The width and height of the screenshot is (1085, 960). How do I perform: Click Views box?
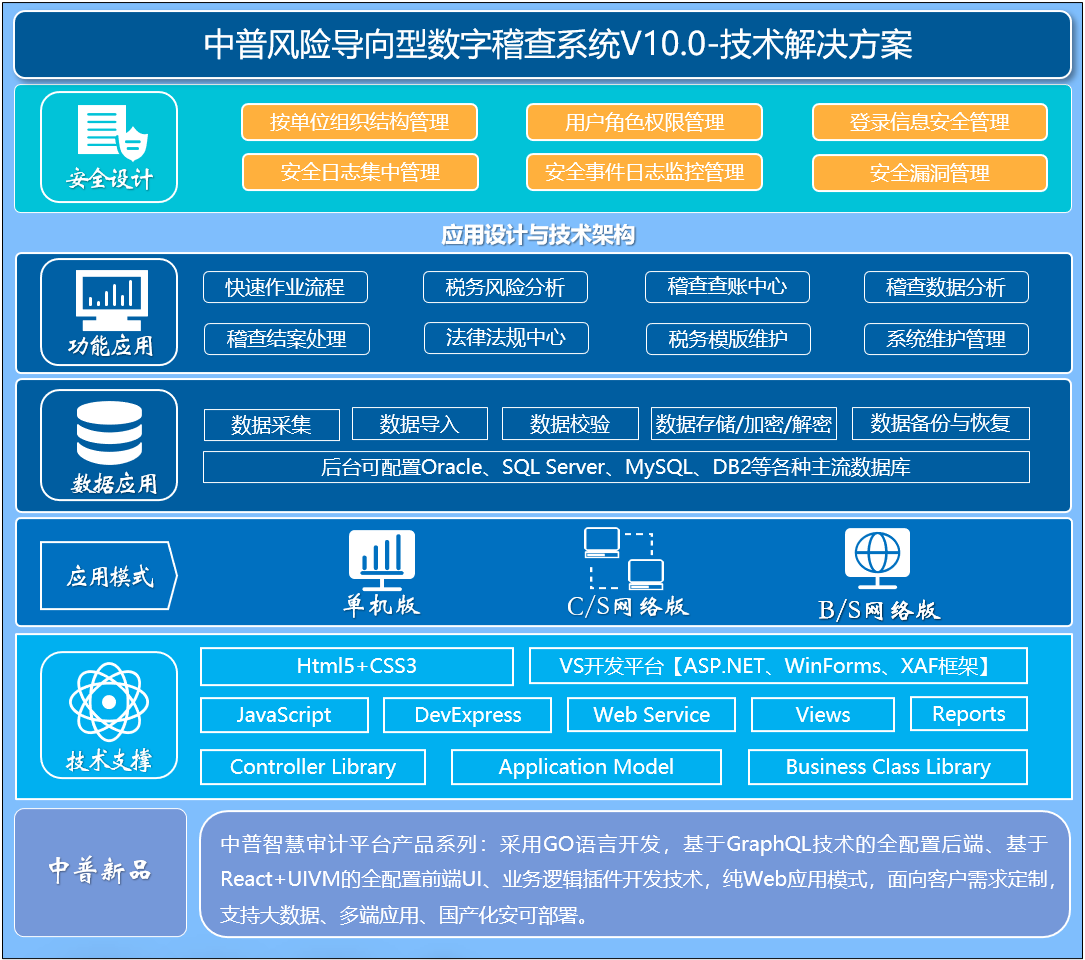point(823,714)
